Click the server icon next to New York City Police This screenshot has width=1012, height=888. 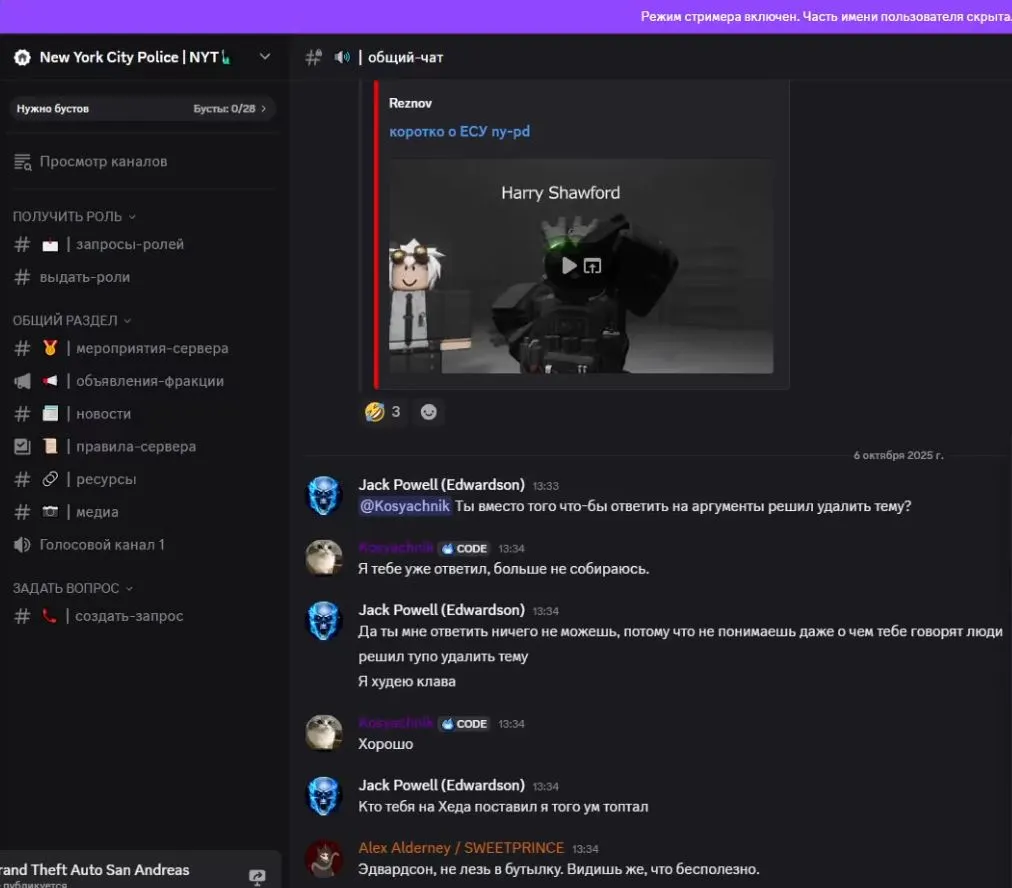[22, 57]
